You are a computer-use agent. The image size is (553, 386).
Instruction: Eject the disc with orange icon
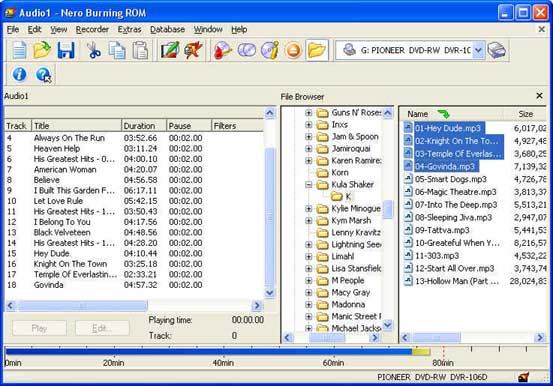[x=293, y=50]
